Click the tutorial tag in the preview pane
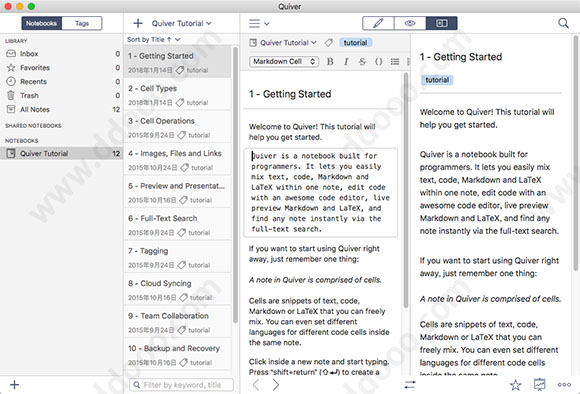The height and width of the screenshot is (394, 580). pyautogui.click(x=437, y=80)
